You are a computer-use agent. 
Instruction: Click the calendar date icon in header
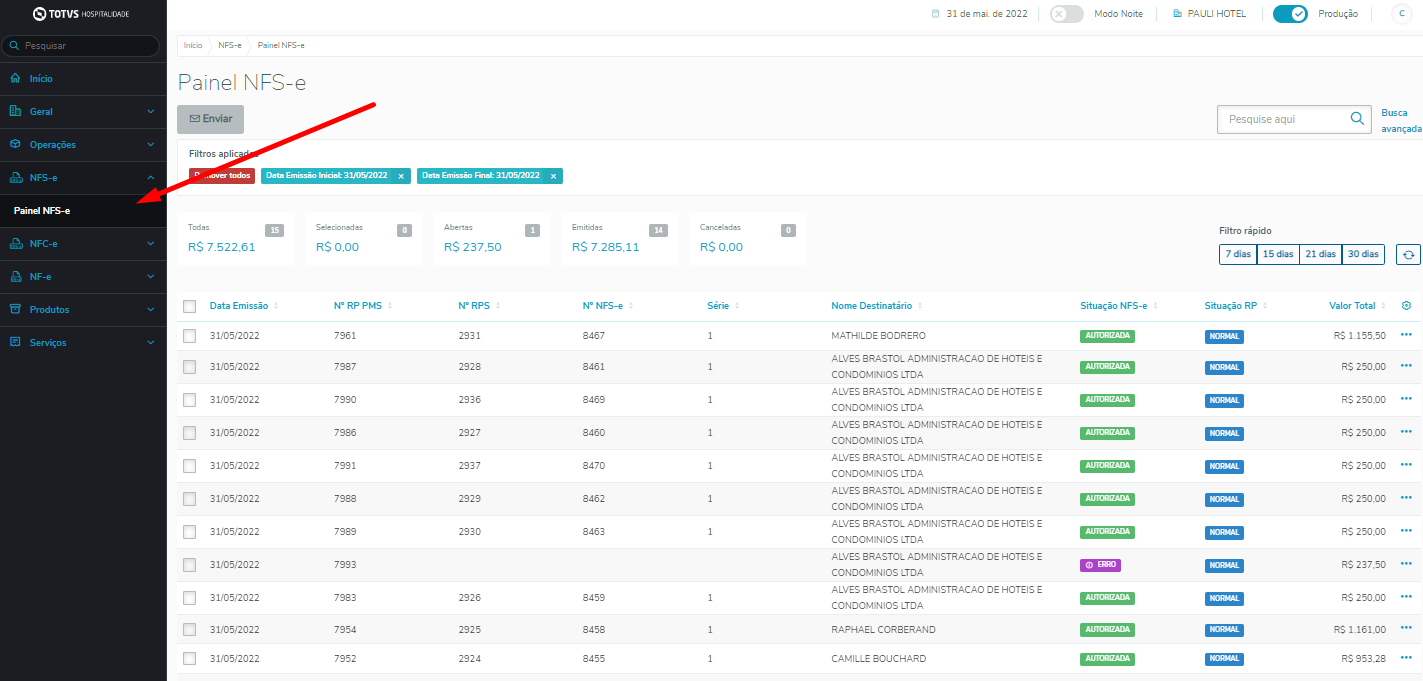point(936,14)
